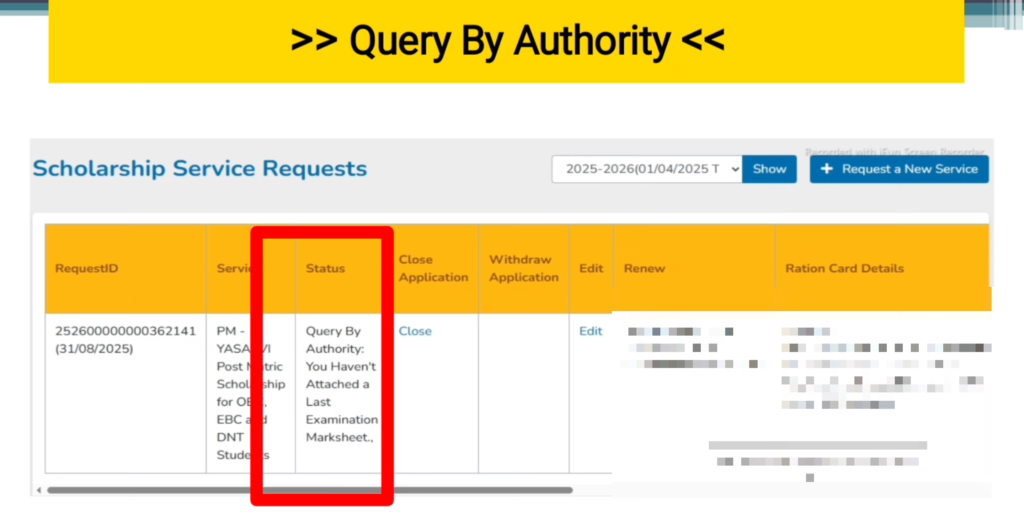Select the Ration Card Details column header
This screenshot has height=522, width=1024.
[x=844, y=268]
